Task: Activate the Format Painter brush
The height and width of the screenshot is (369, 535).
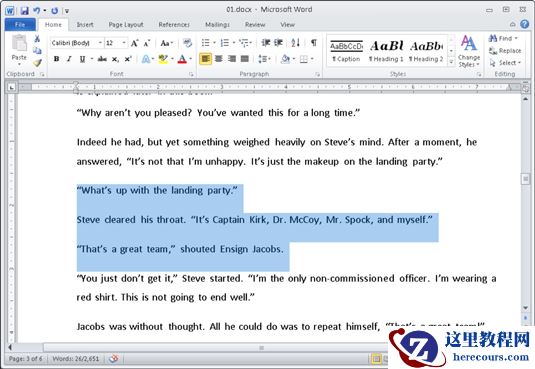Action: click(x=37, y=63)
